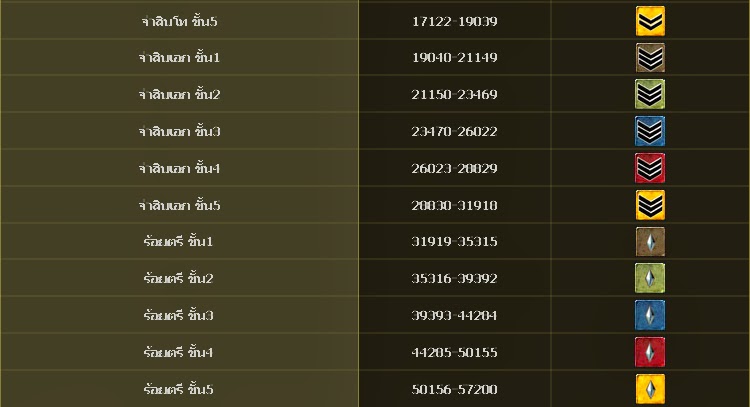Click the yellow double-chevron rank icon

pyautogui.click(x=650, y=21)
